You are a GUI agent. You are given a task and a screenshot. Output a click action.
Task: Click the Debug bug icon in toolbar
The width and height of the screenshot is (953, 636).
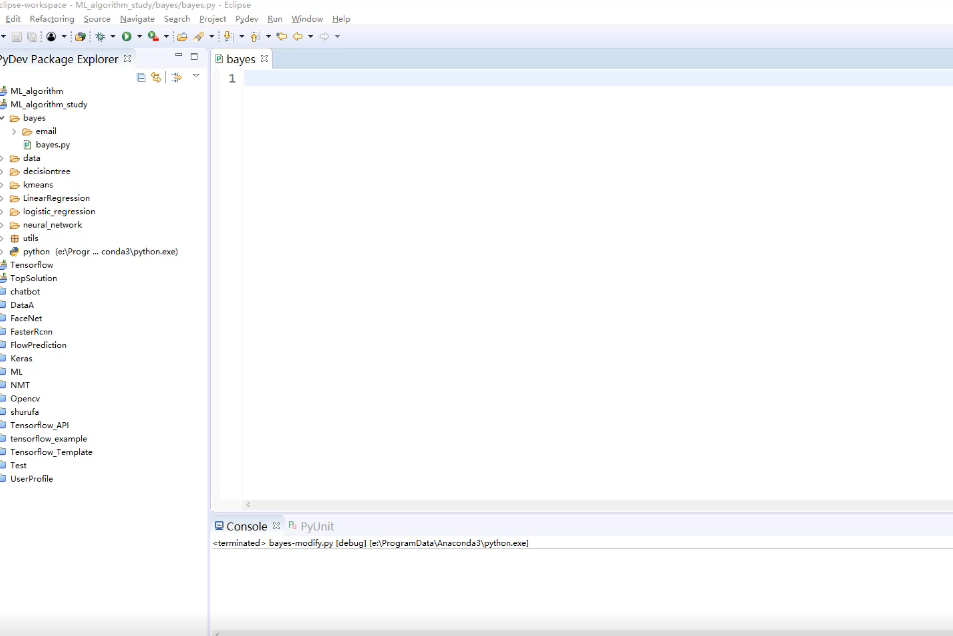[100, 37]
